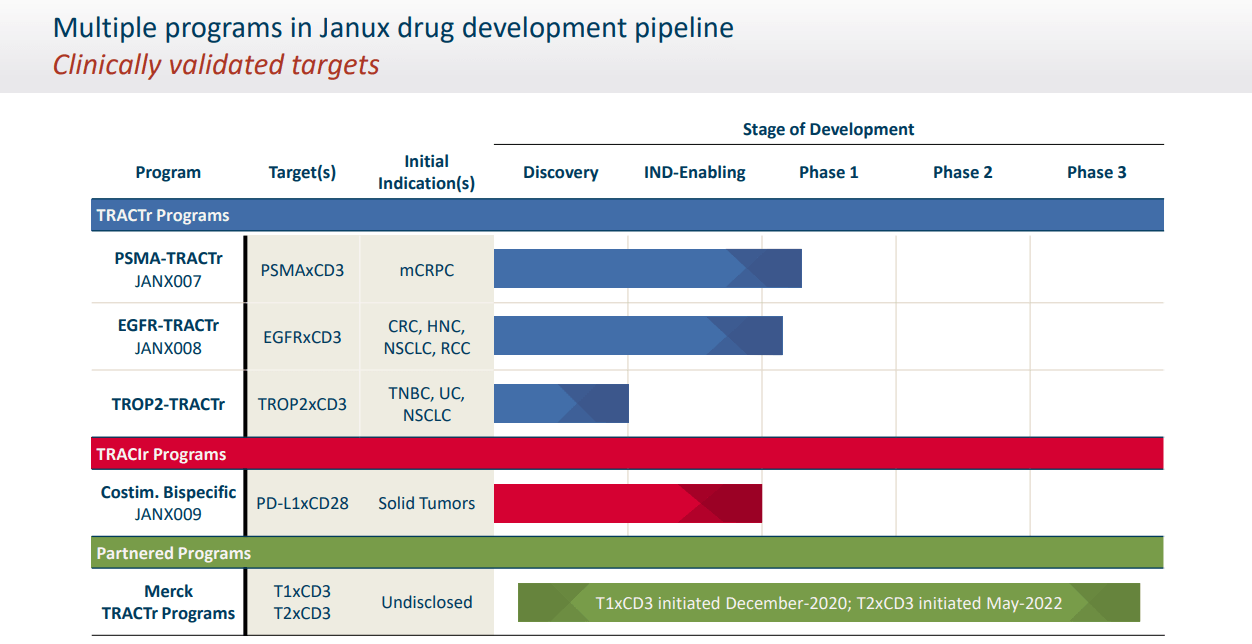The width and height of the screenshot is (1252, 644).
Task: Select the Costim. Bispecific JANX009 entry
Action: click(x=167, y=502)
